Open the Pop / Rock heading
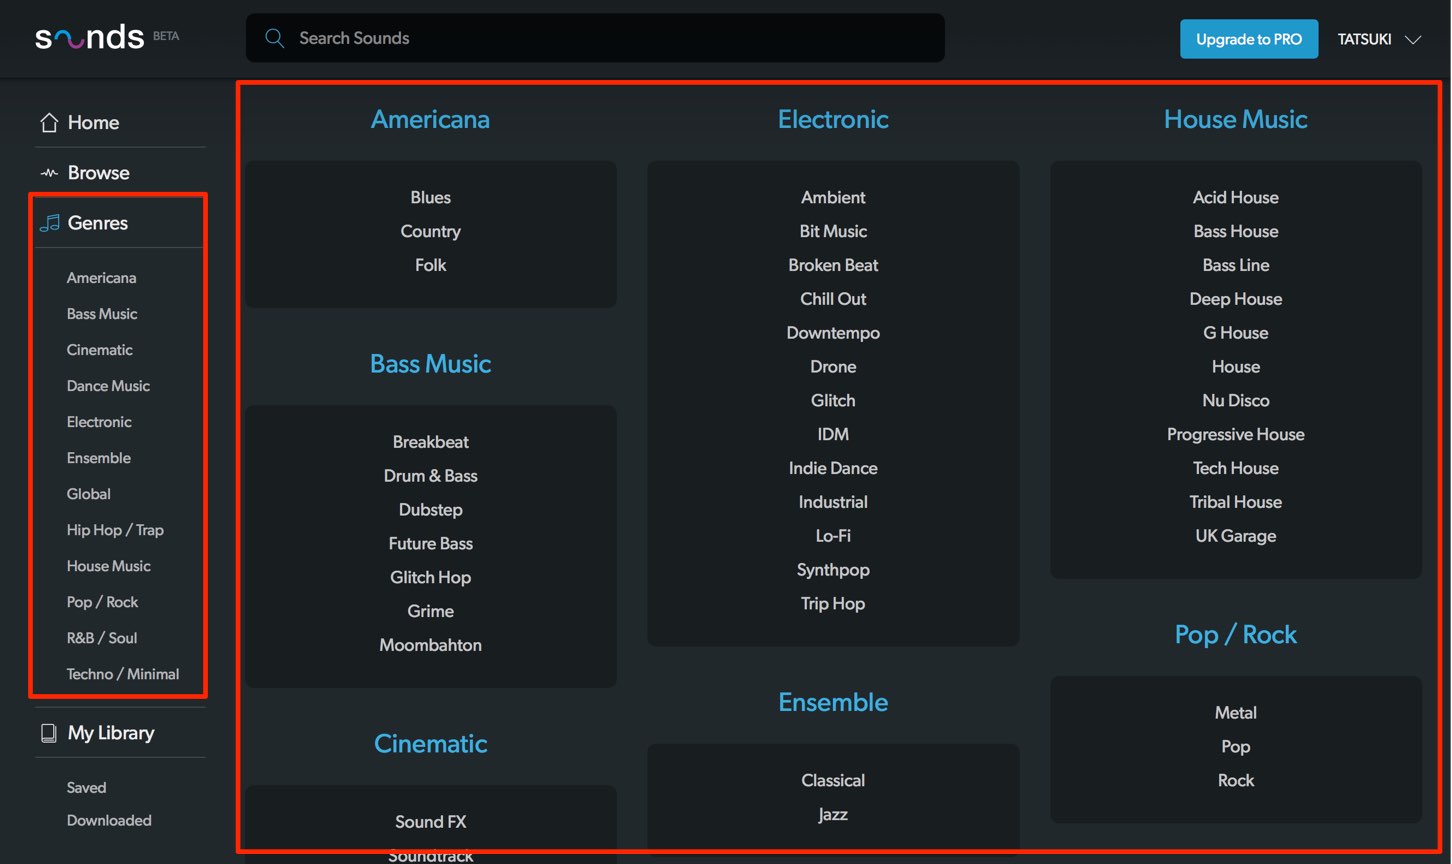 click(1236, 635)
